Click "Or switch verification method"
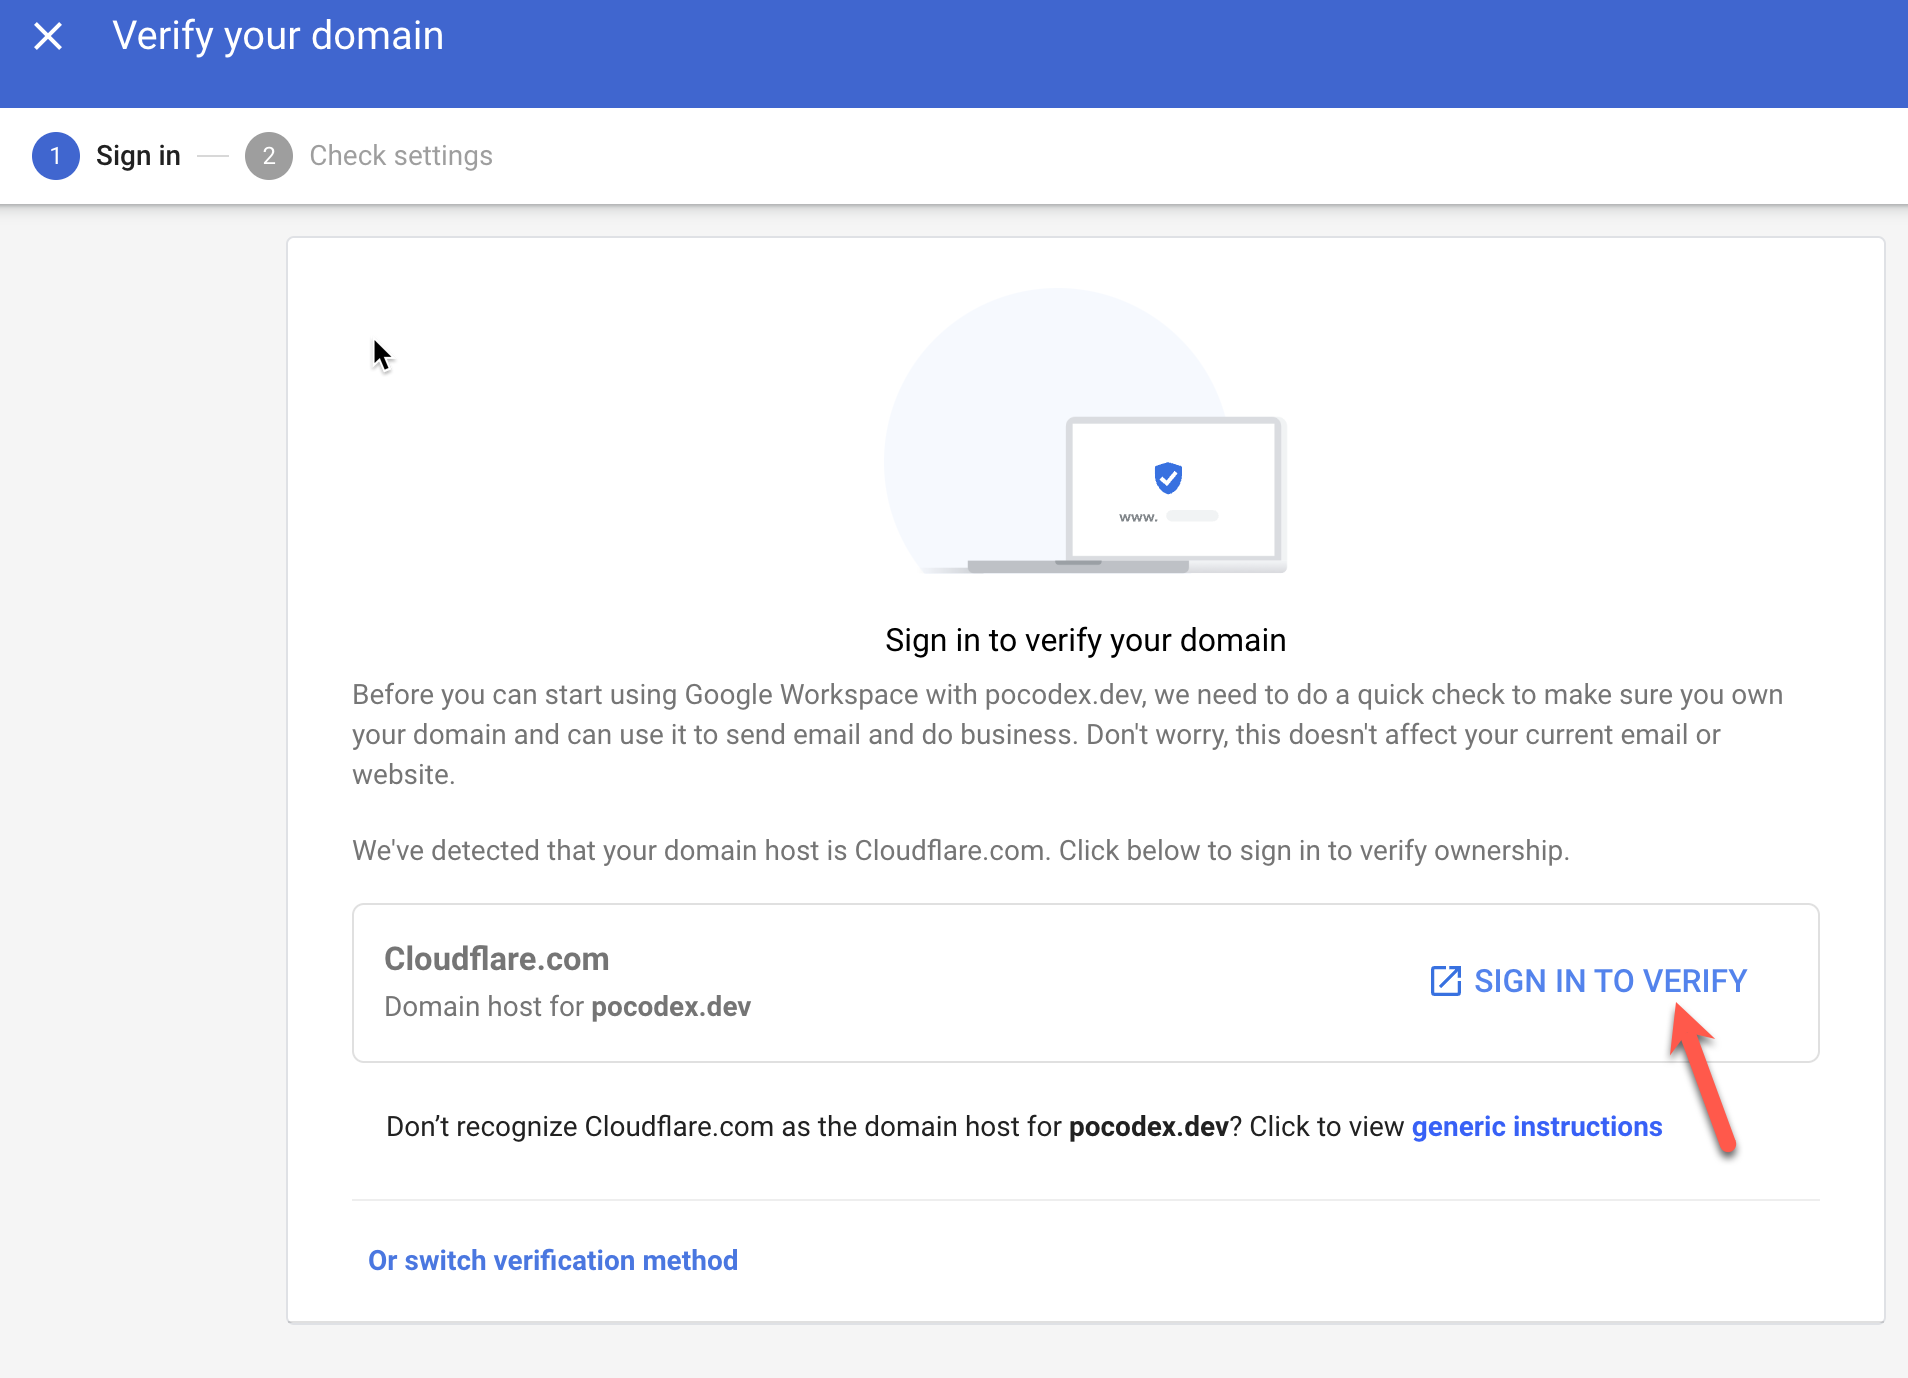Screen dimensions: 1908x1378 tap(553, 1260)
